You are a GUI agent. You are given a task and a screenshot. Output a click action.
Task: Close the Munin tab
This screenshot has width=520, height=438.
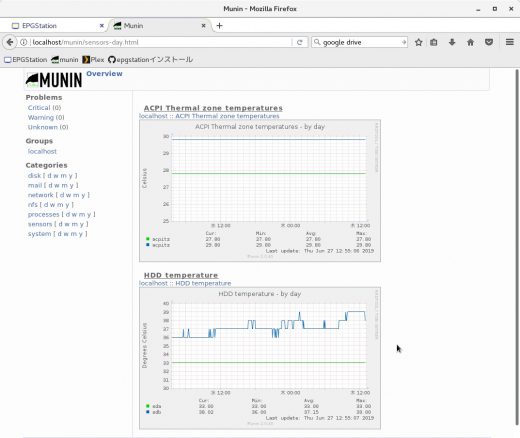203,26
